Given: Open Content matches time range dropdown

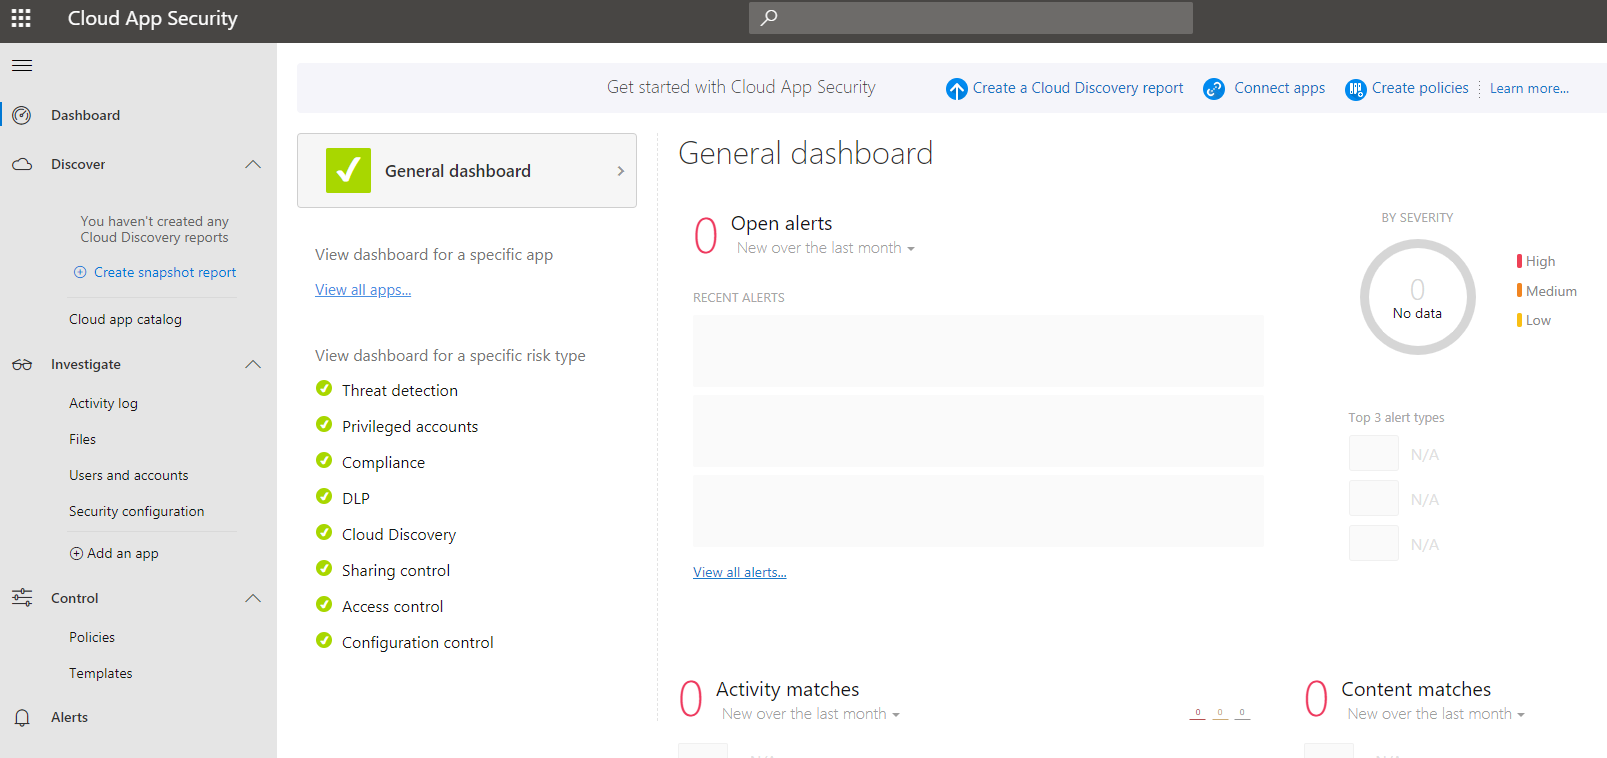Looking at the screenshot, I should click(1436, 714).
